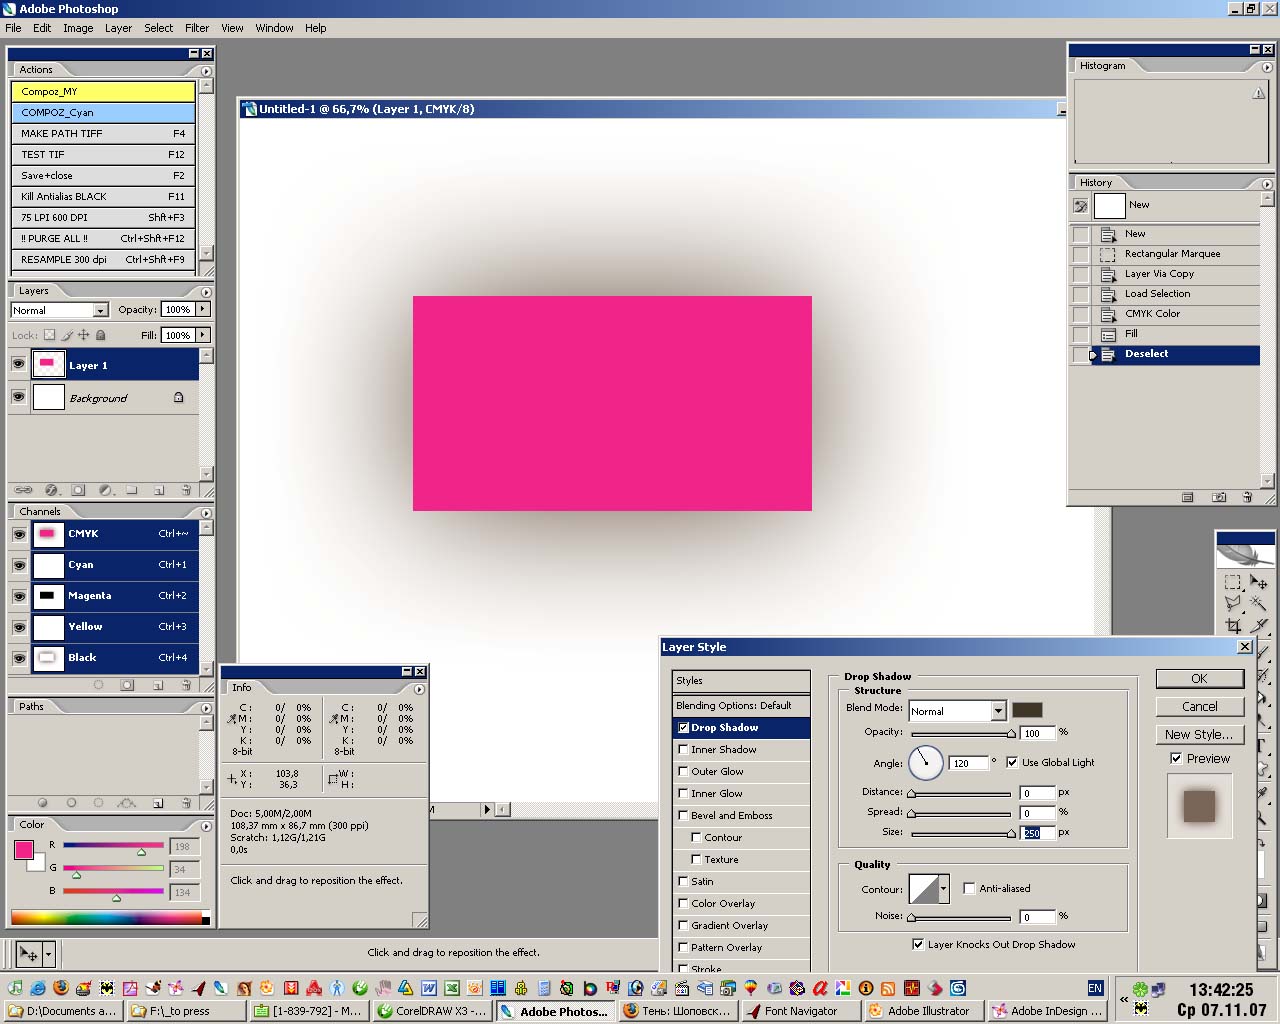Click drop shadow color swatch
Viewport: 1280px width, 1024px height.
pos(1027,710)
